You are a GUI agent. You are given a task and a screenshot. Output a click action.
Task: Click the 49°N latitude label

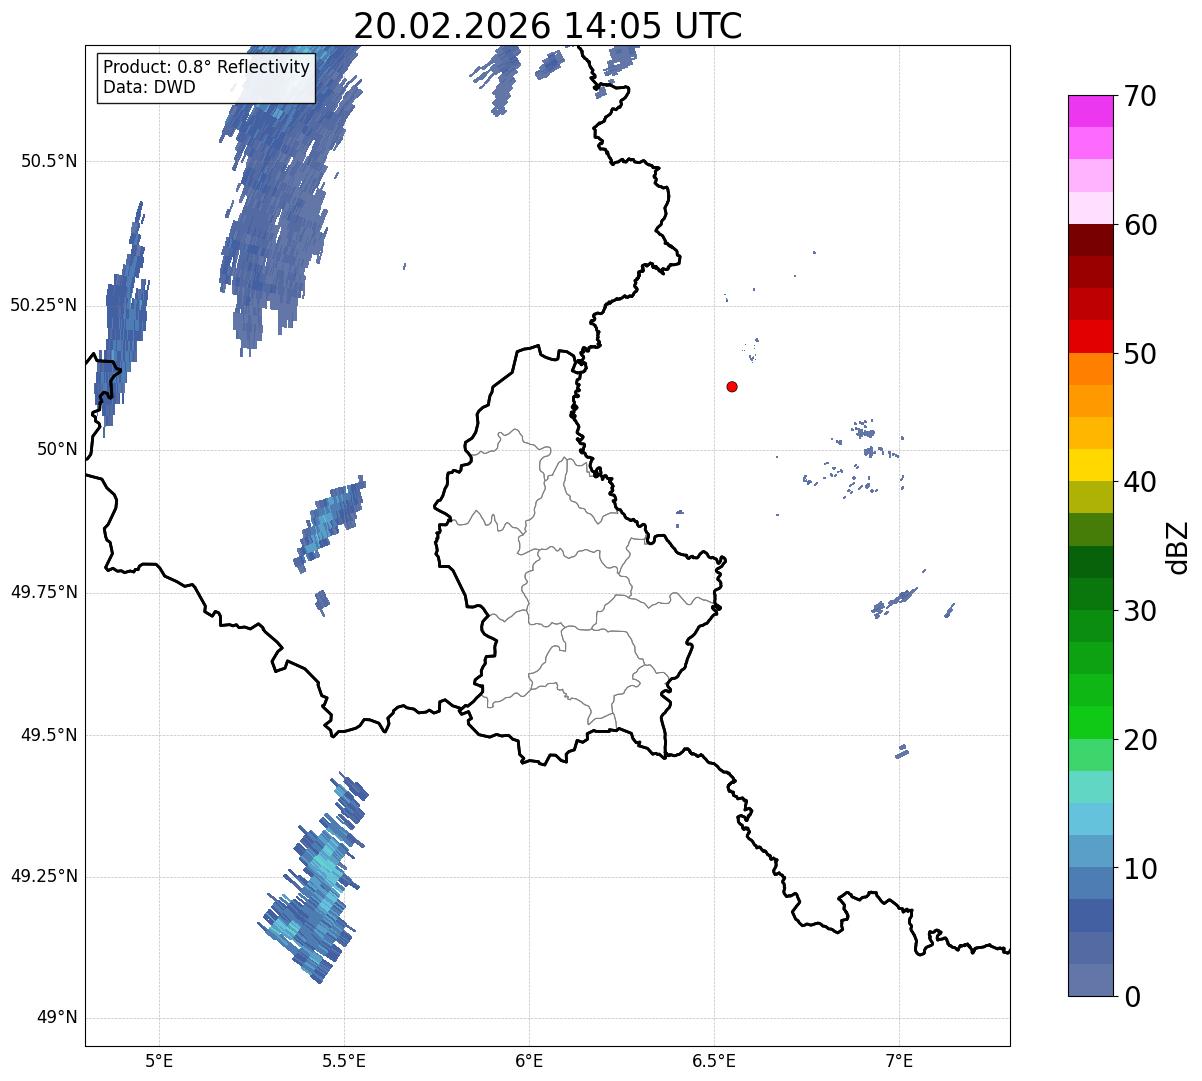pyautogui.click(x=55, y=1018)
